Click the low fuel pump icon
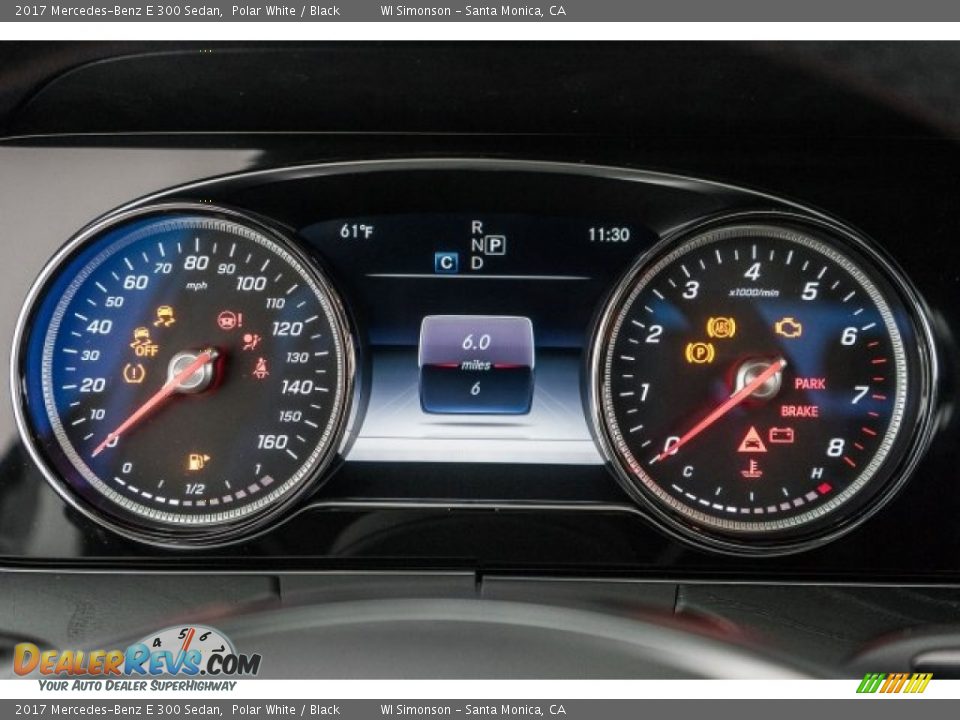The image size is (960, 720). pos(197,461)
